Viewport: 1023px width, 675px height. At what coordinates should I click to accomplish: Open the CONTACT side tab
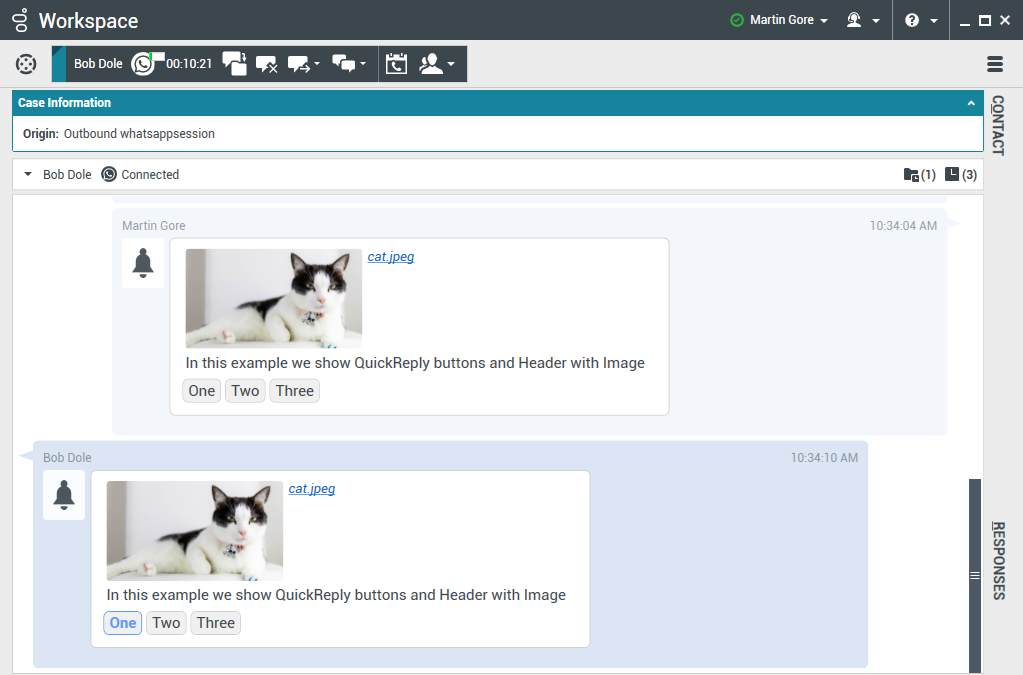(997, 125)
